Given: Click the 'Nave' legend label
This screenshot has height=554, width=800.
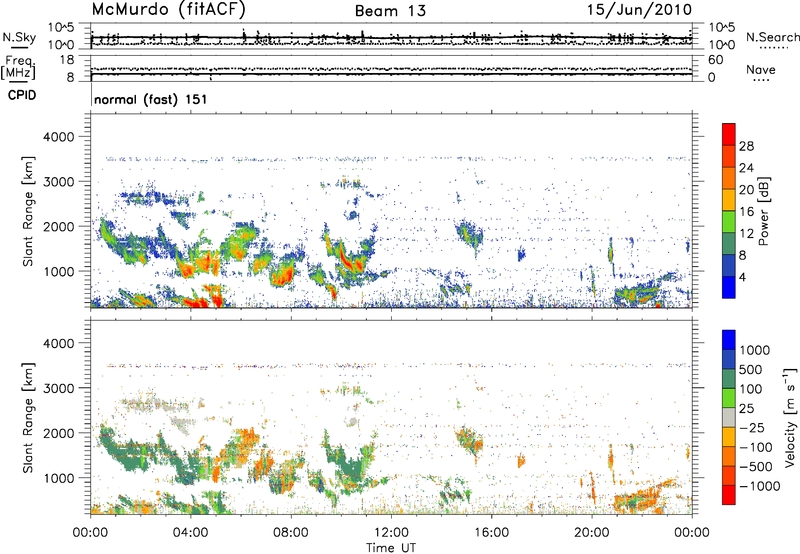Looking at the screenshot, I should [761, 69].
